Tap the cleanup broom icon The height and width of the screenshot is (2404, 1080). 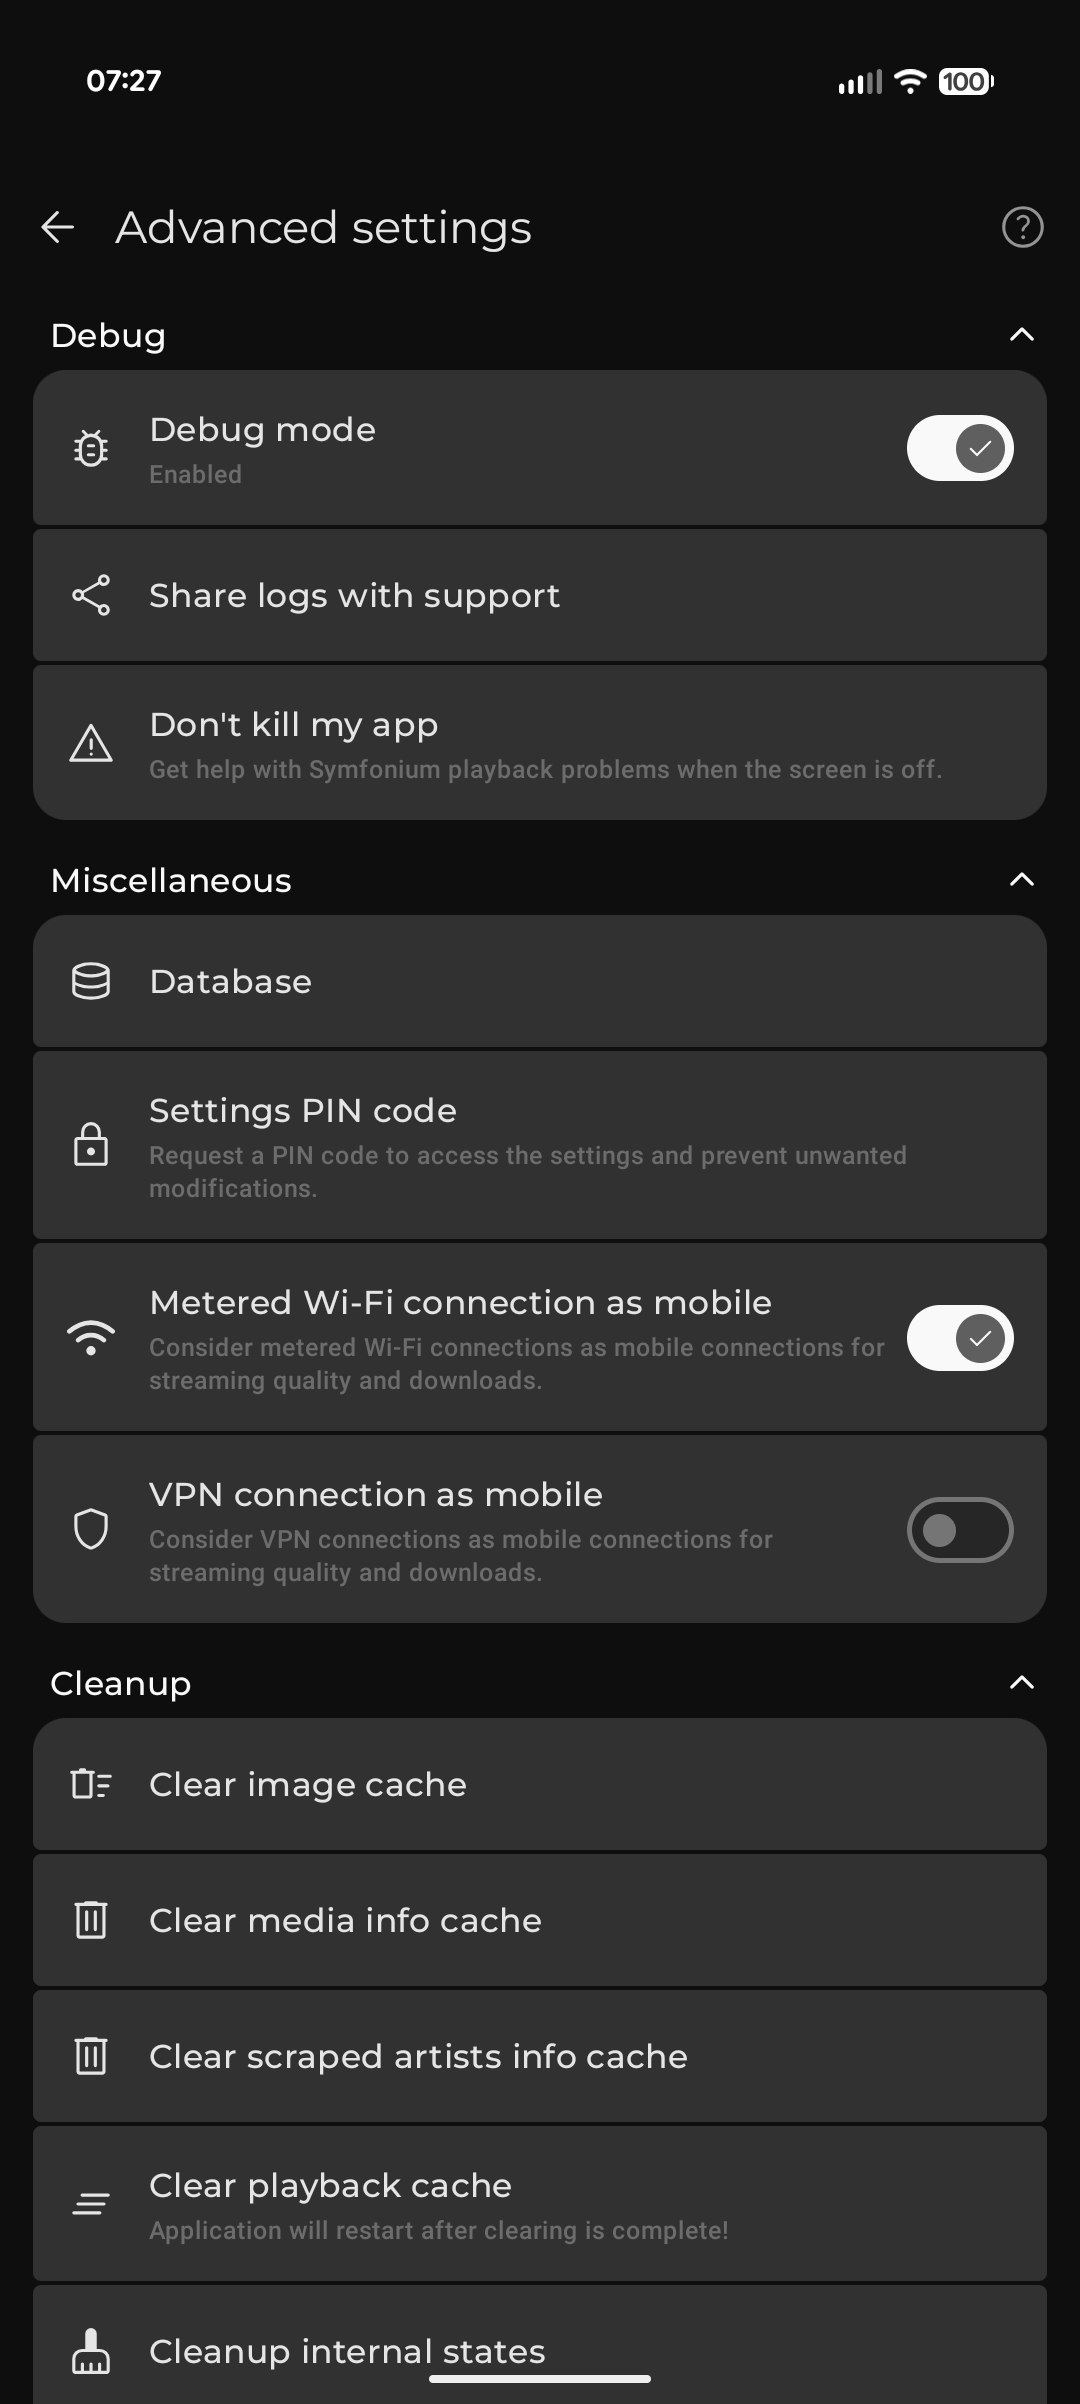pyautogui.click(x=91, y=2351)
